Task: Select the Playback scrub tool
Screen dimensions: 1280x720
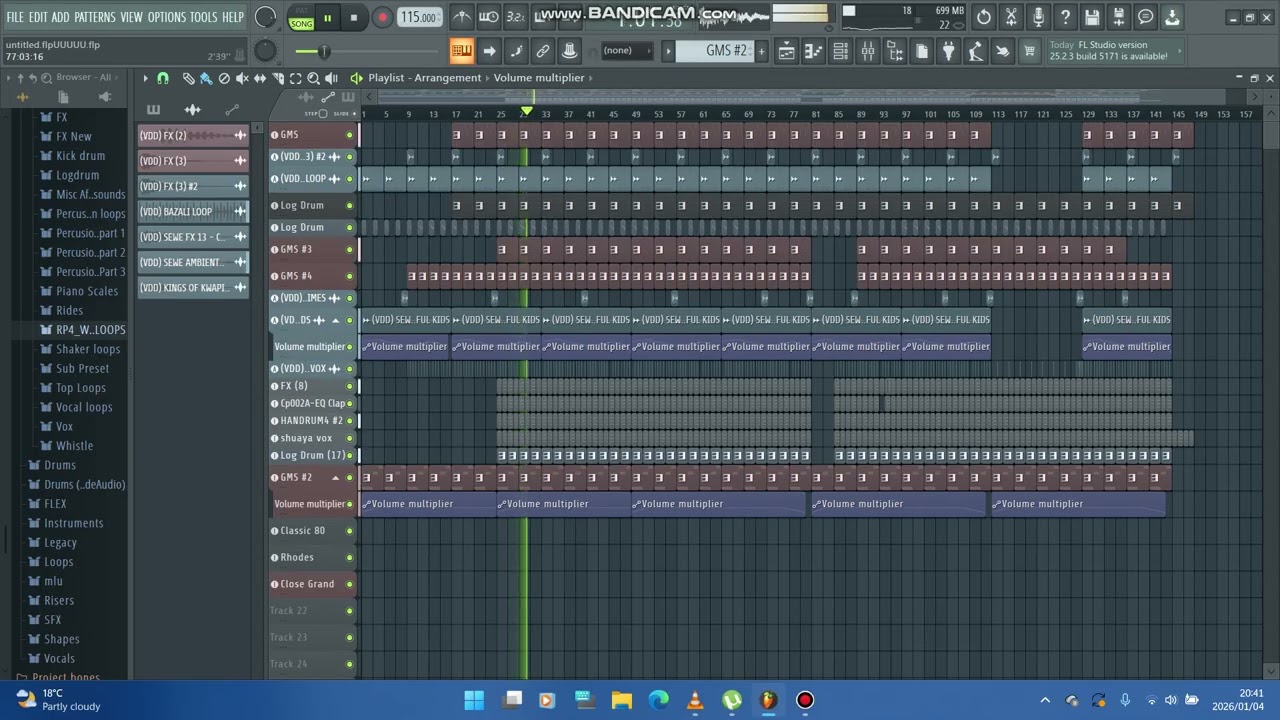Action: click(x=331, y=78)
